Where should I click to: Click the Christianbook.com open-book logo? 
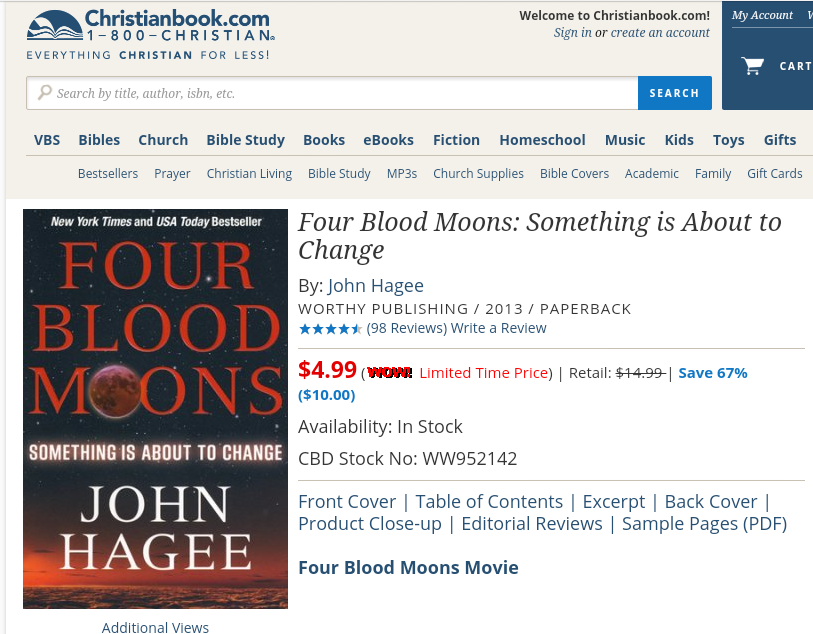pyautogui.click(x=54, y=25)
